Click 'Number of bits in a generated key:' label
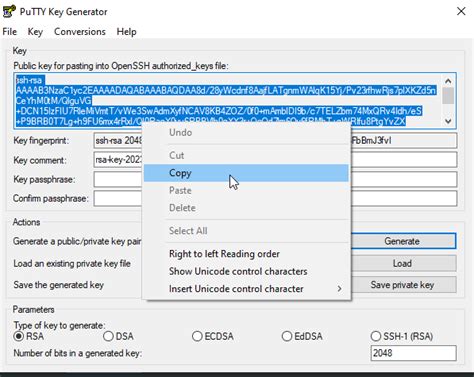 pos(78,353)
